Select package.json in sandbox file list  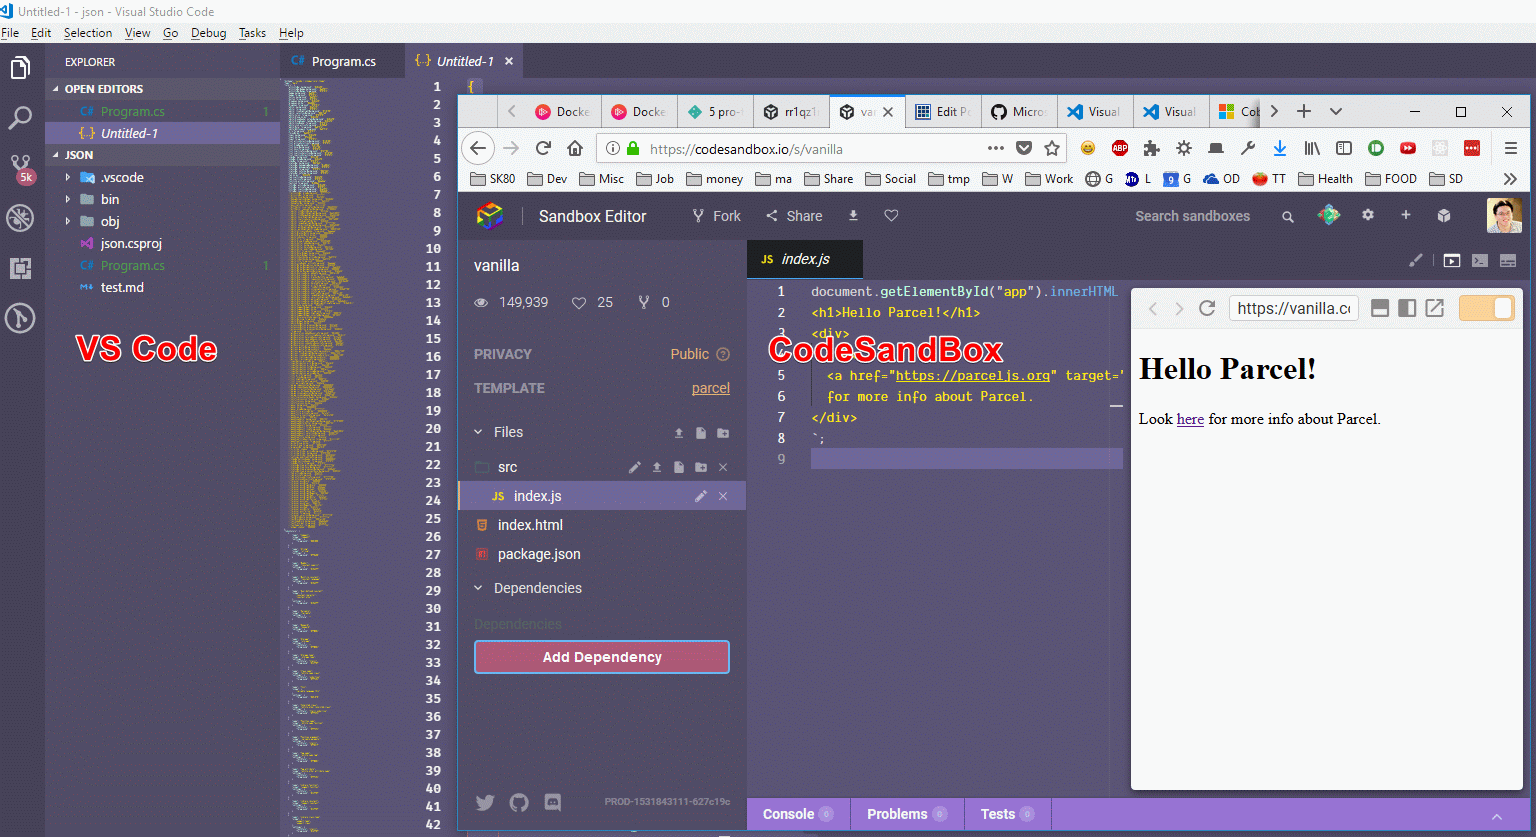pyautogui.click(x=539, y=554)
